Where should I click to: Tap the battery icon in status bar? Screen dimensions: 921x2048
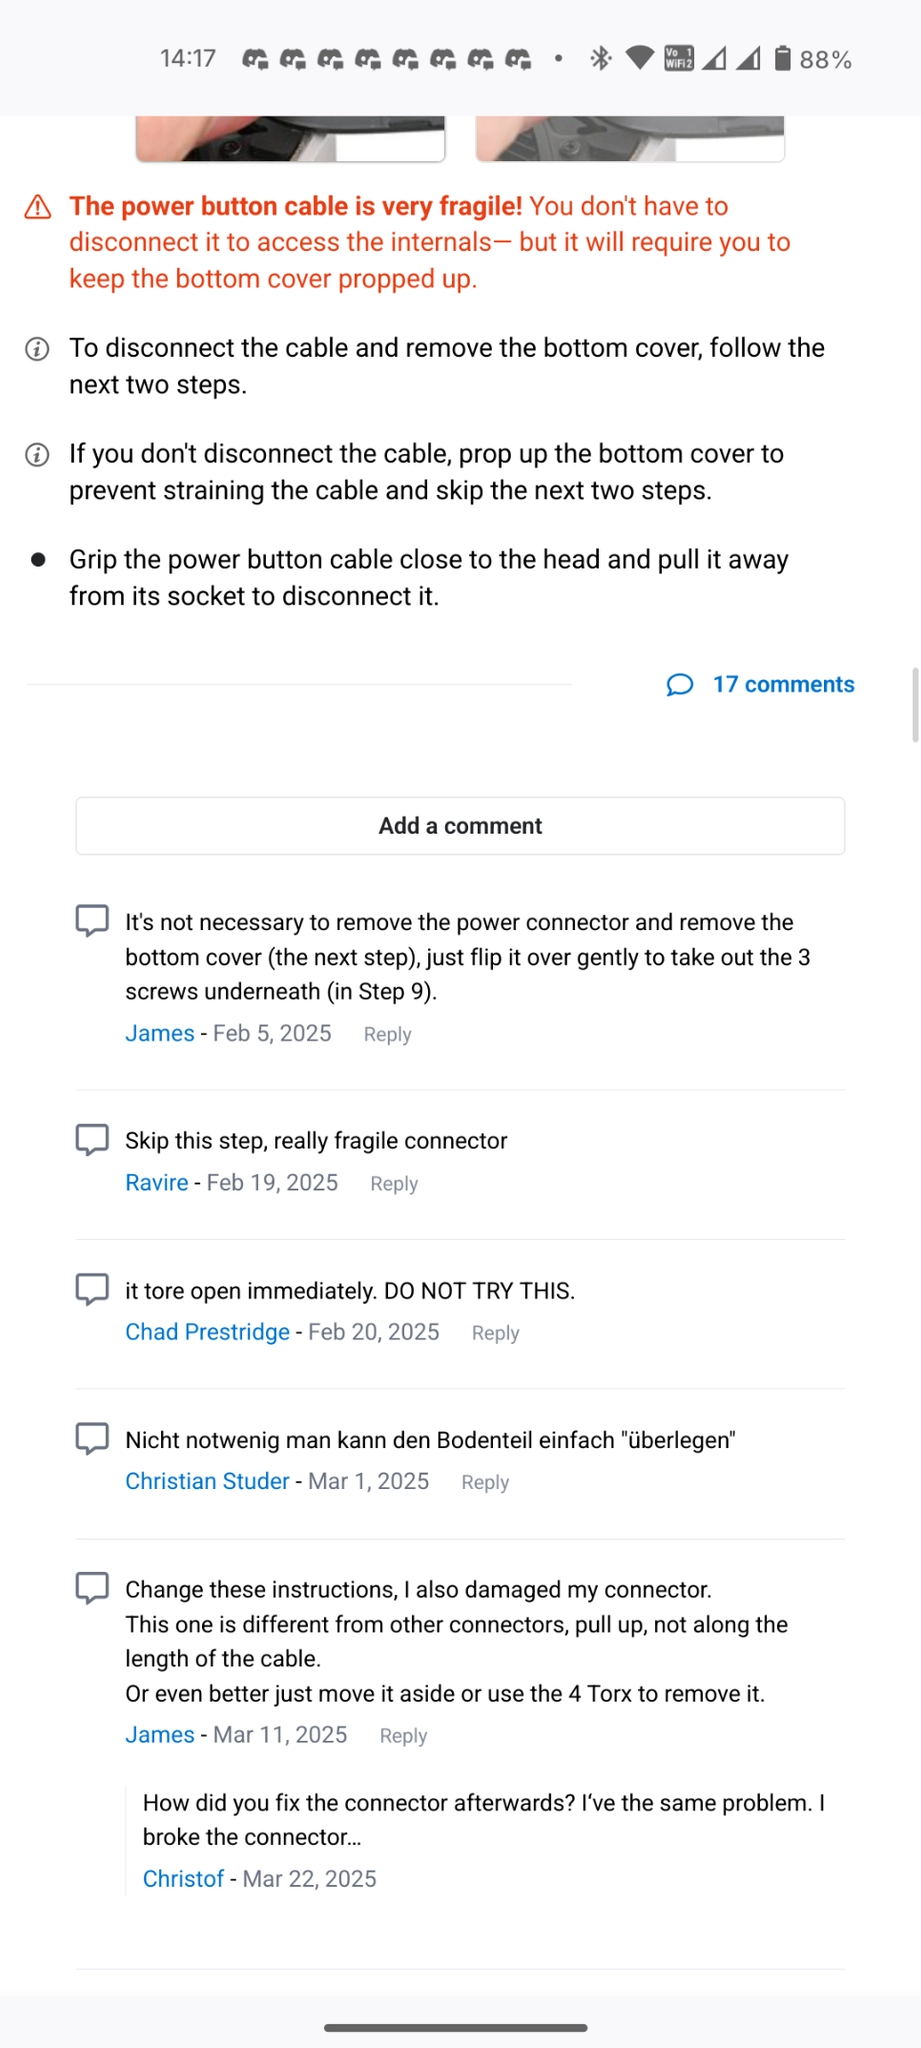click(783, 59)
